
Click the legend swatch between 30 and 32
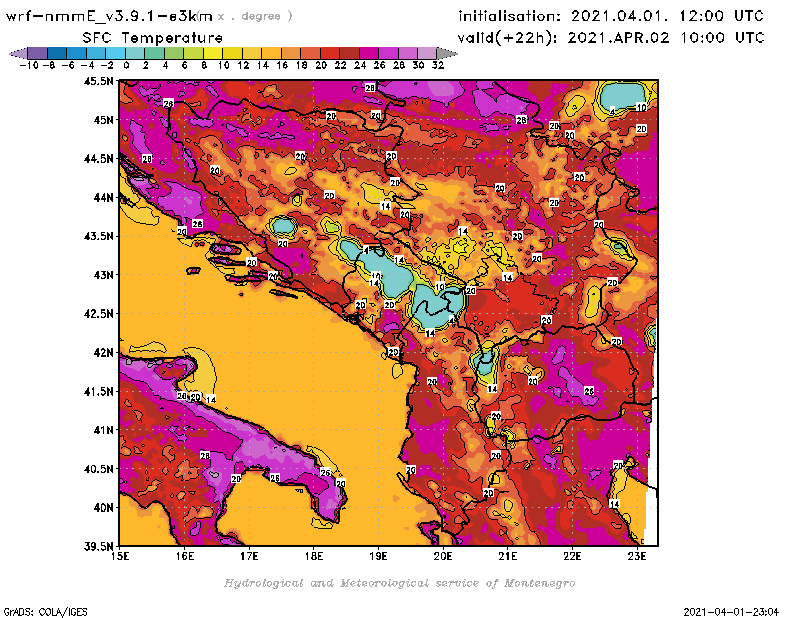click(x=427, y=53)
